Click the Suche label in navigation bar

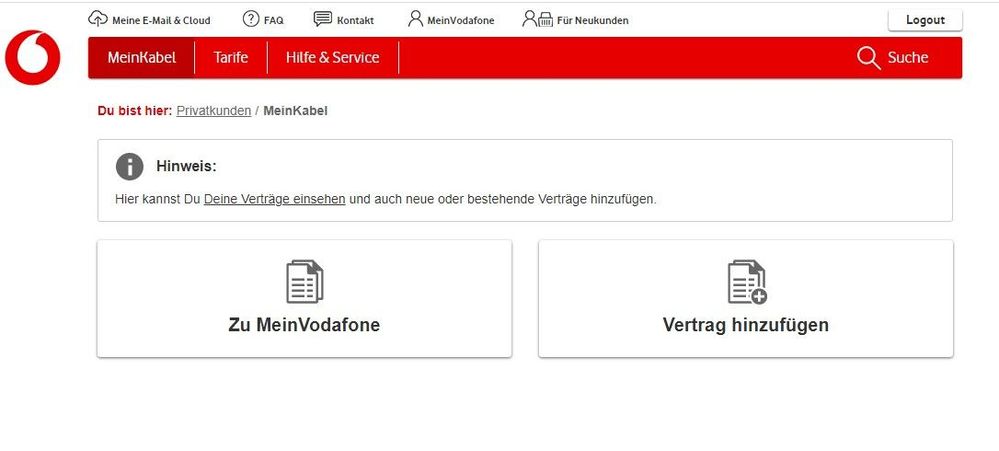click(908, 57)
